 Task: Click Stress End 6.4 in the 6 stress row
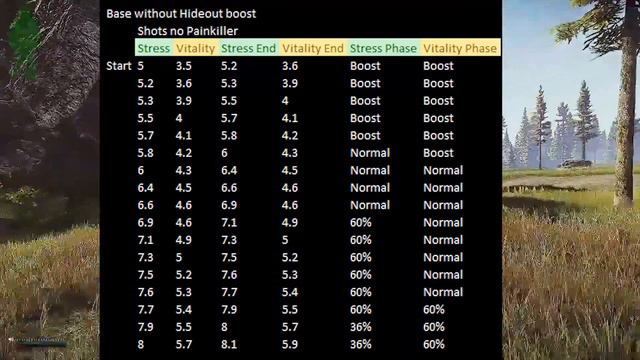point(229,171)
